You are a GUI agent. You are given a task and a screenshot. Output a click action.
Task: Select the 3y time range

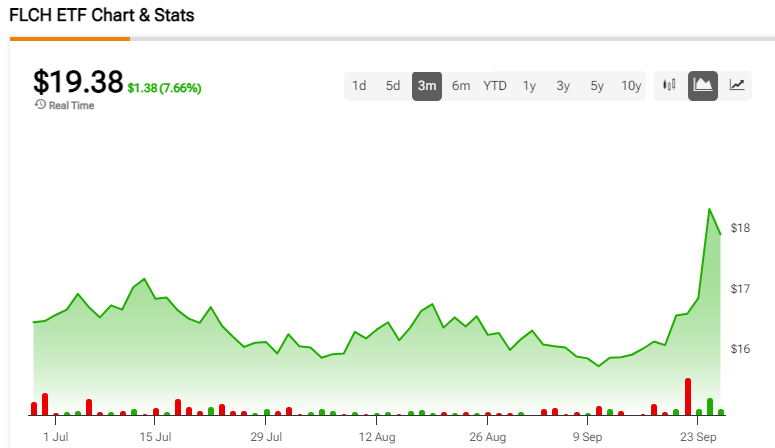pos(563,86)
